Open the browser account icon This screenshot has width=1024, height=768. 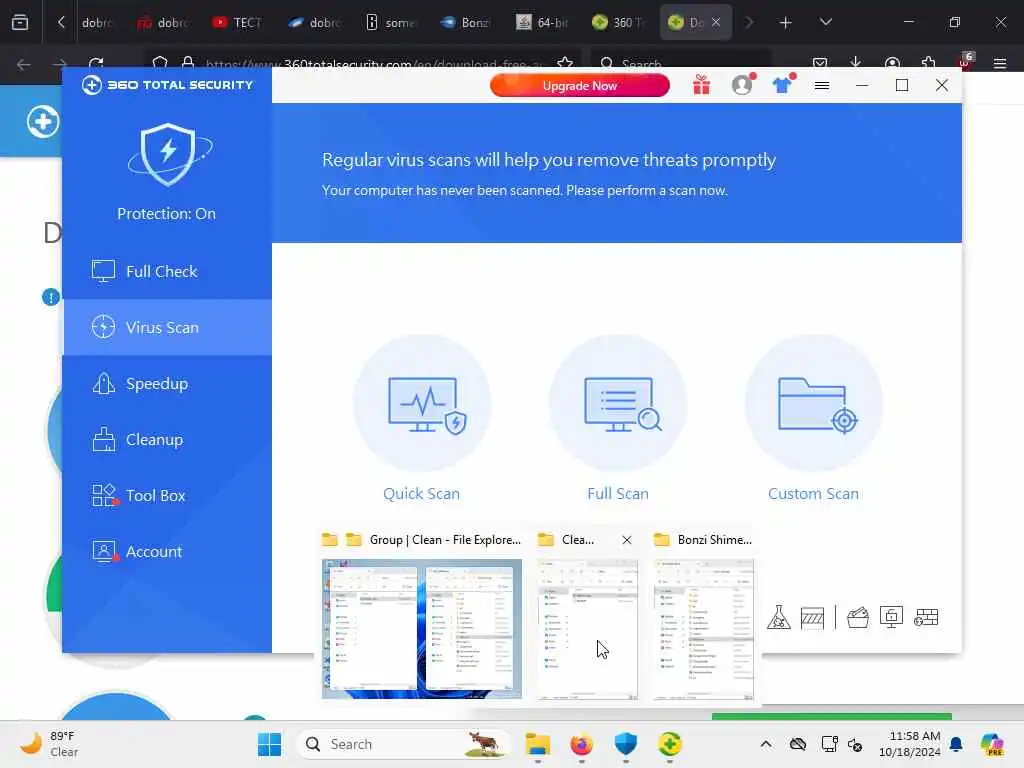tap(892, 63)
